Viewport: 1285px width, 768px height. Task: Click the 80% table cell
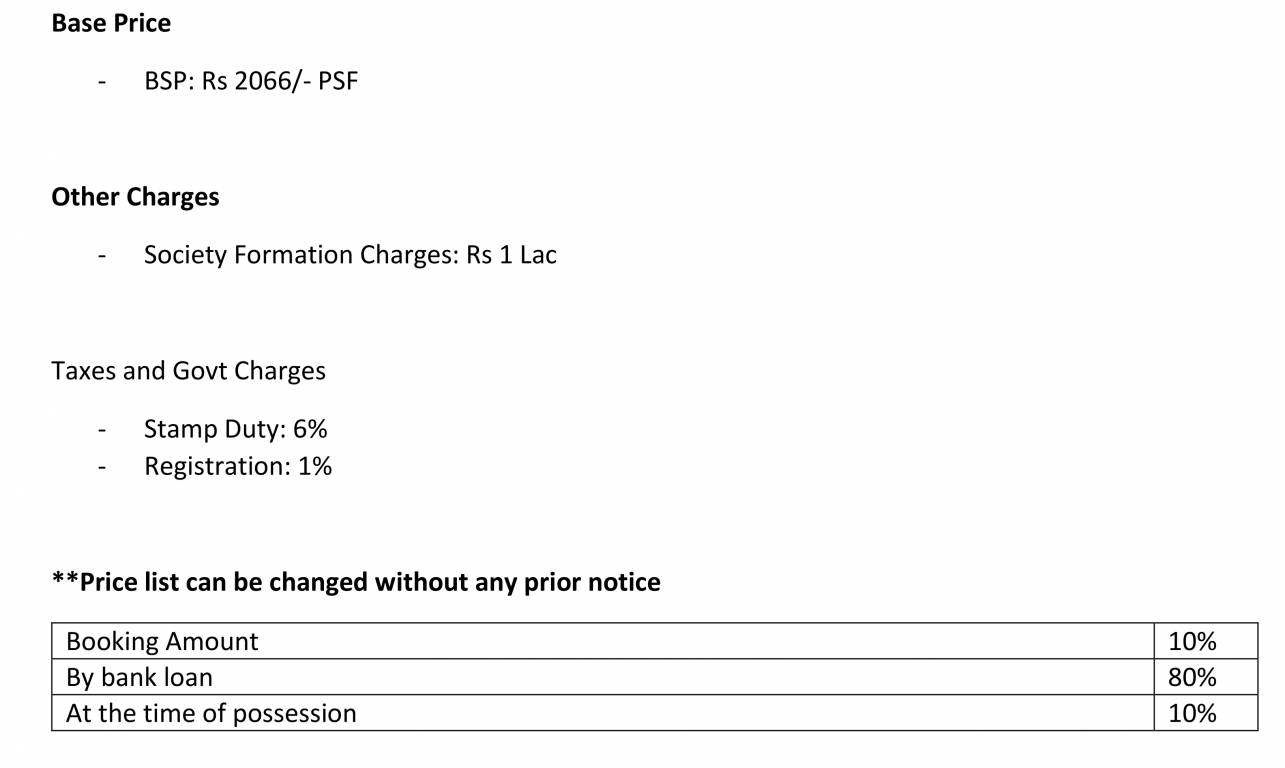pos(1192,677)
